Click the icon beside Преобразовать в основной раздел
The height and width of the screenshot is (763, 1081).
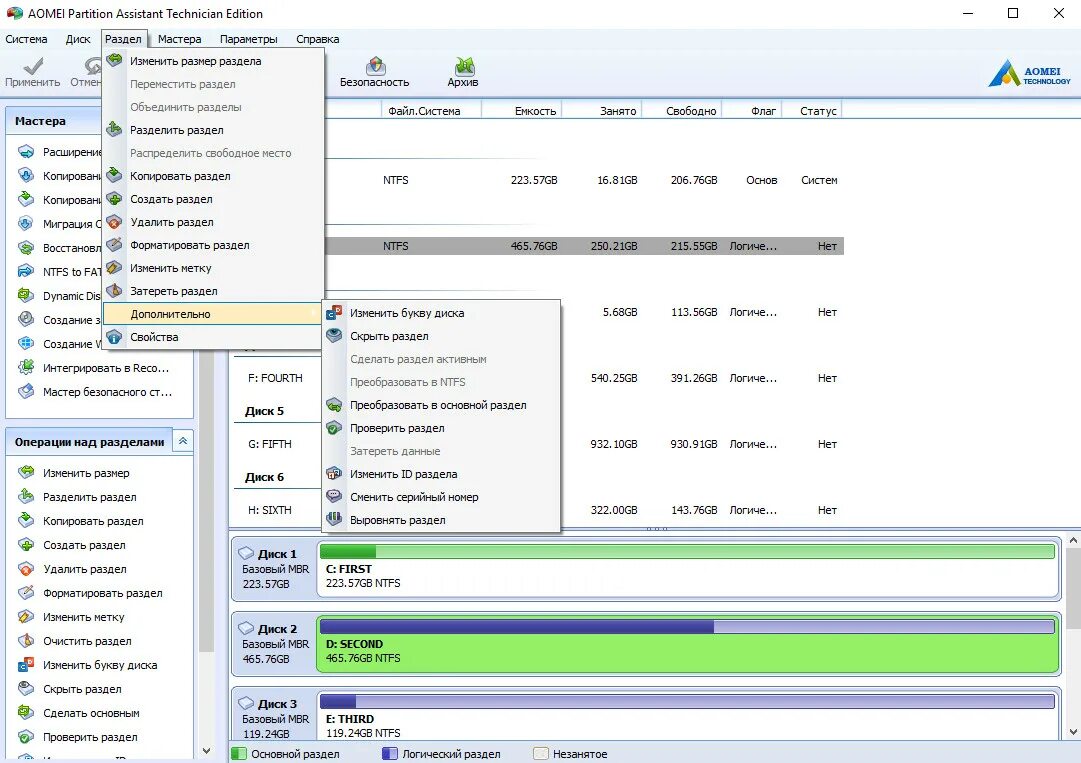pyautogui.click(x=334, y=405)
